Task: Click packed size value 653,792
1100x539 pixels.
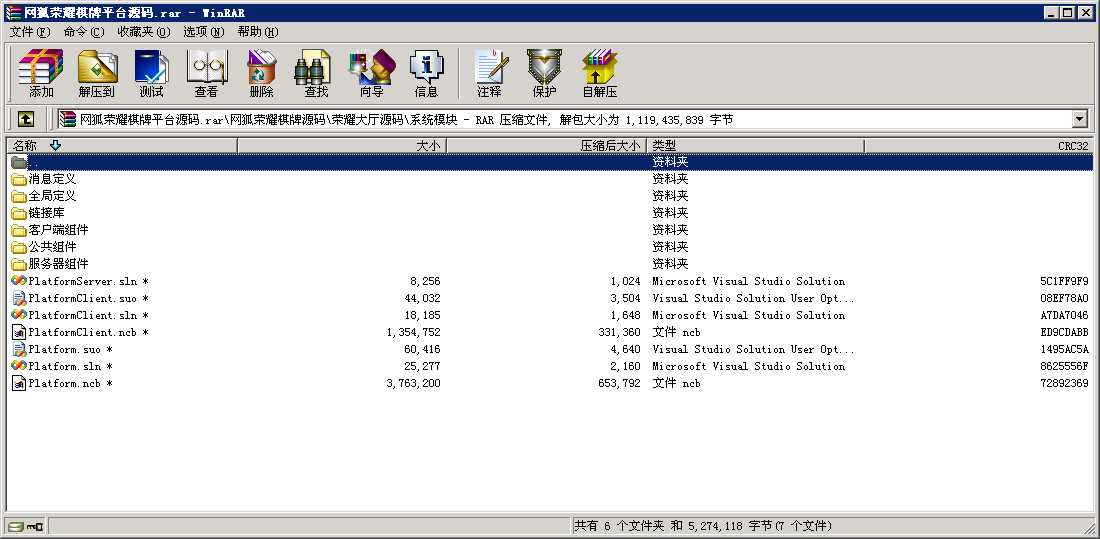Action: tap(617, 383)
